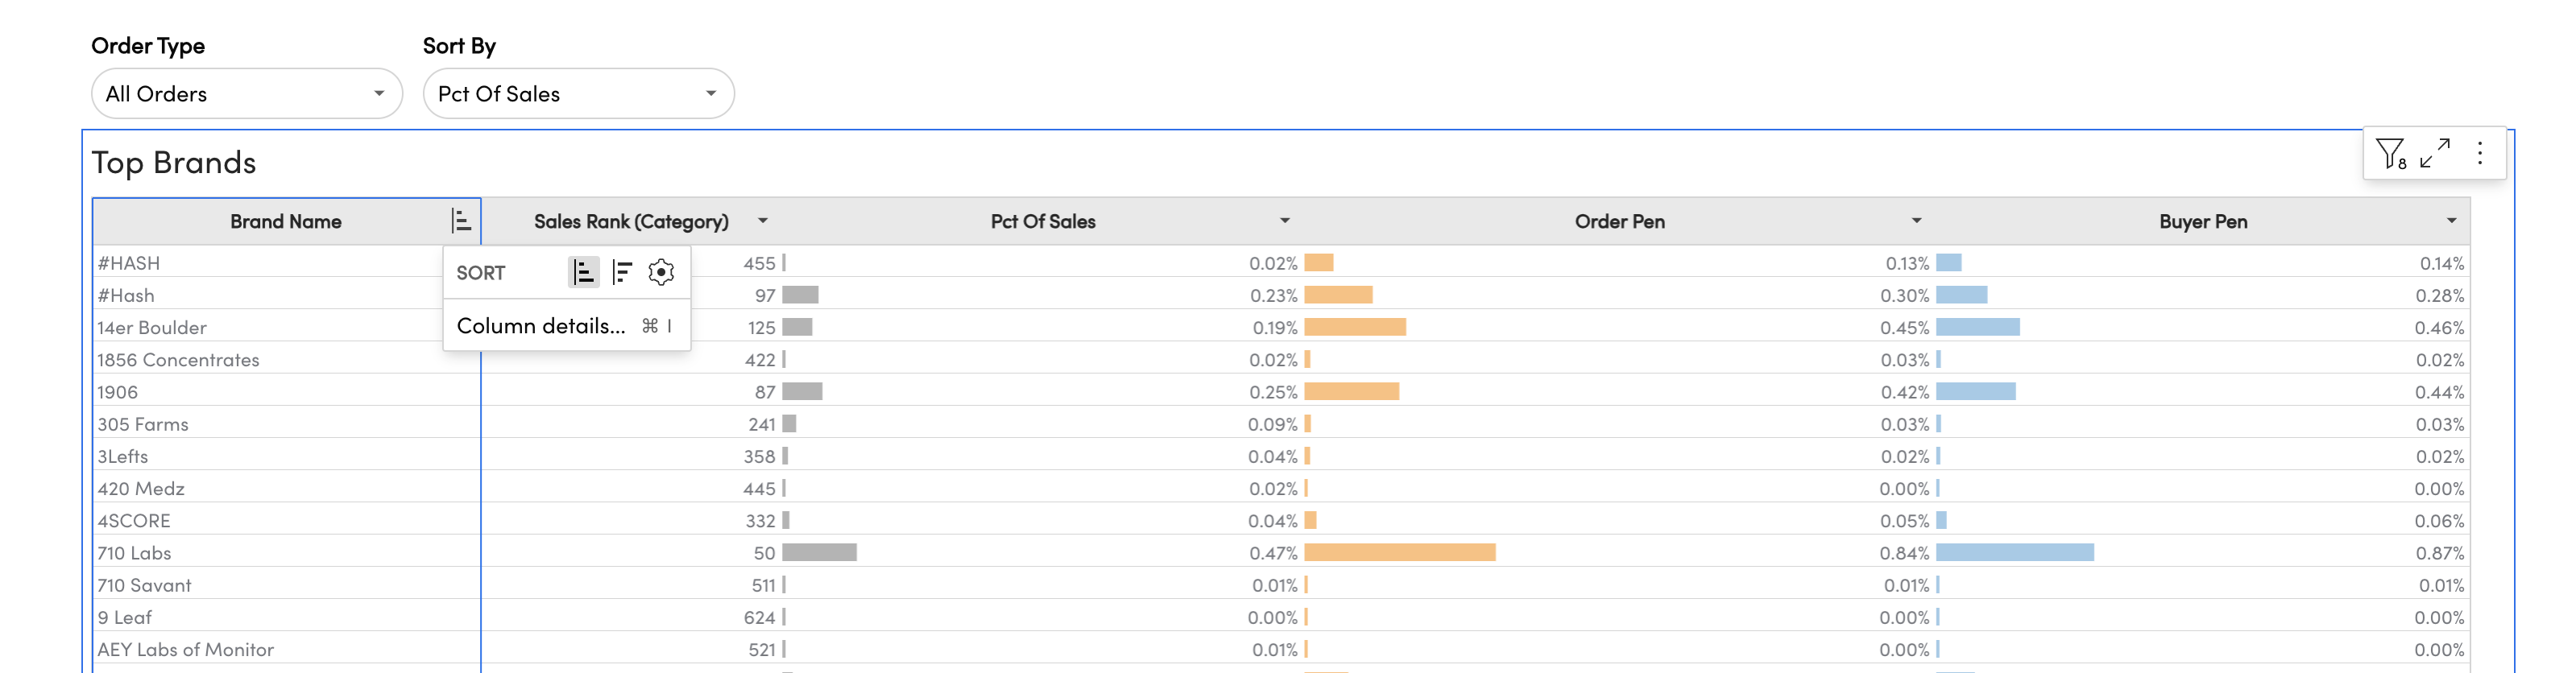Click the Top Brands tile title
Viewport: 2576px width, 673px height.
pos(174,162)
